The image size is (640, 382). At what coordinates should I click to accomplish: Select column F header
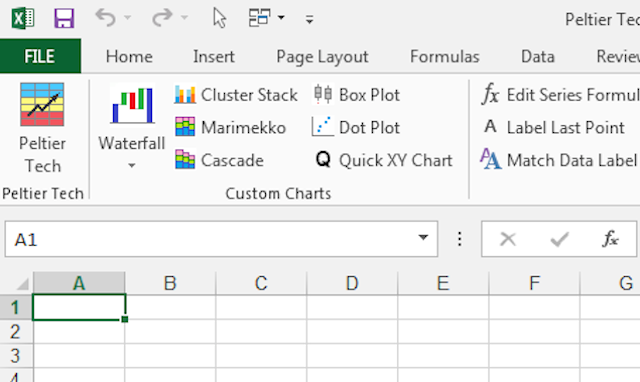(534, 283)
